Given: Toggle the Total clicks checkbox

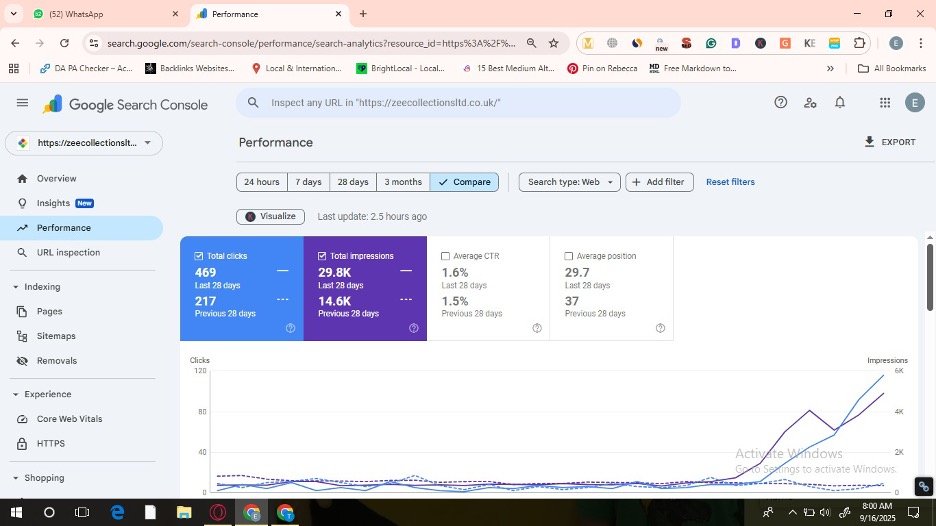Looking at the screenshot, I should [199, 256].
